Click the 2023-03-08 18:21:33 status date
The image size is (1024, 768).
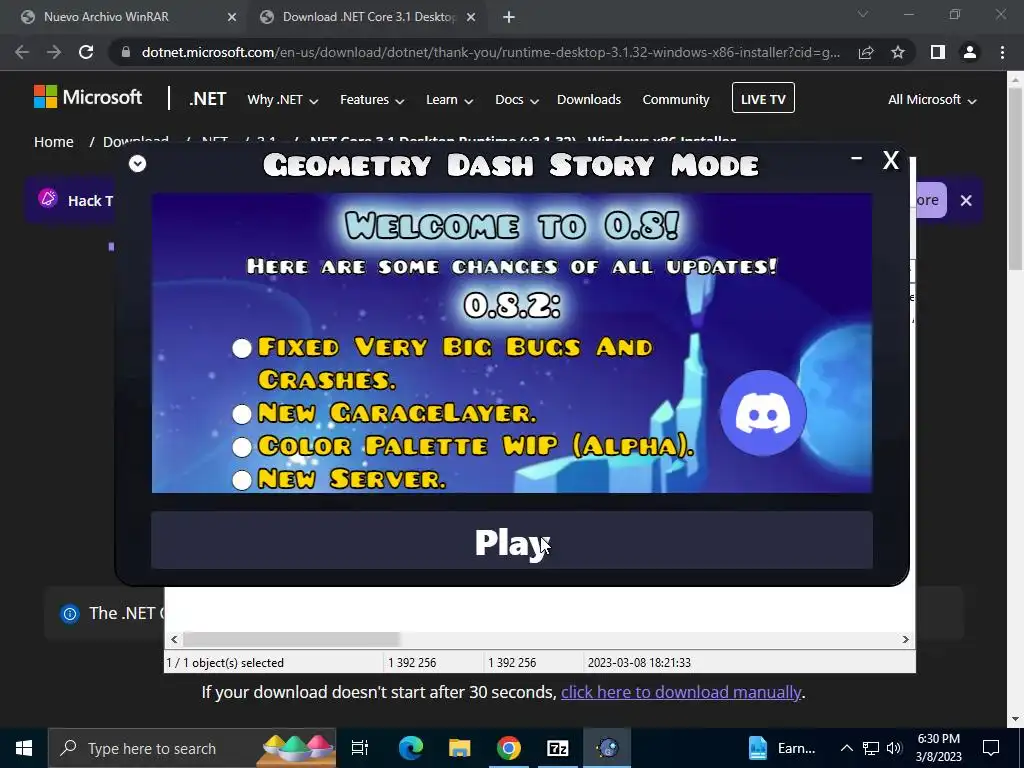point(639,663)
